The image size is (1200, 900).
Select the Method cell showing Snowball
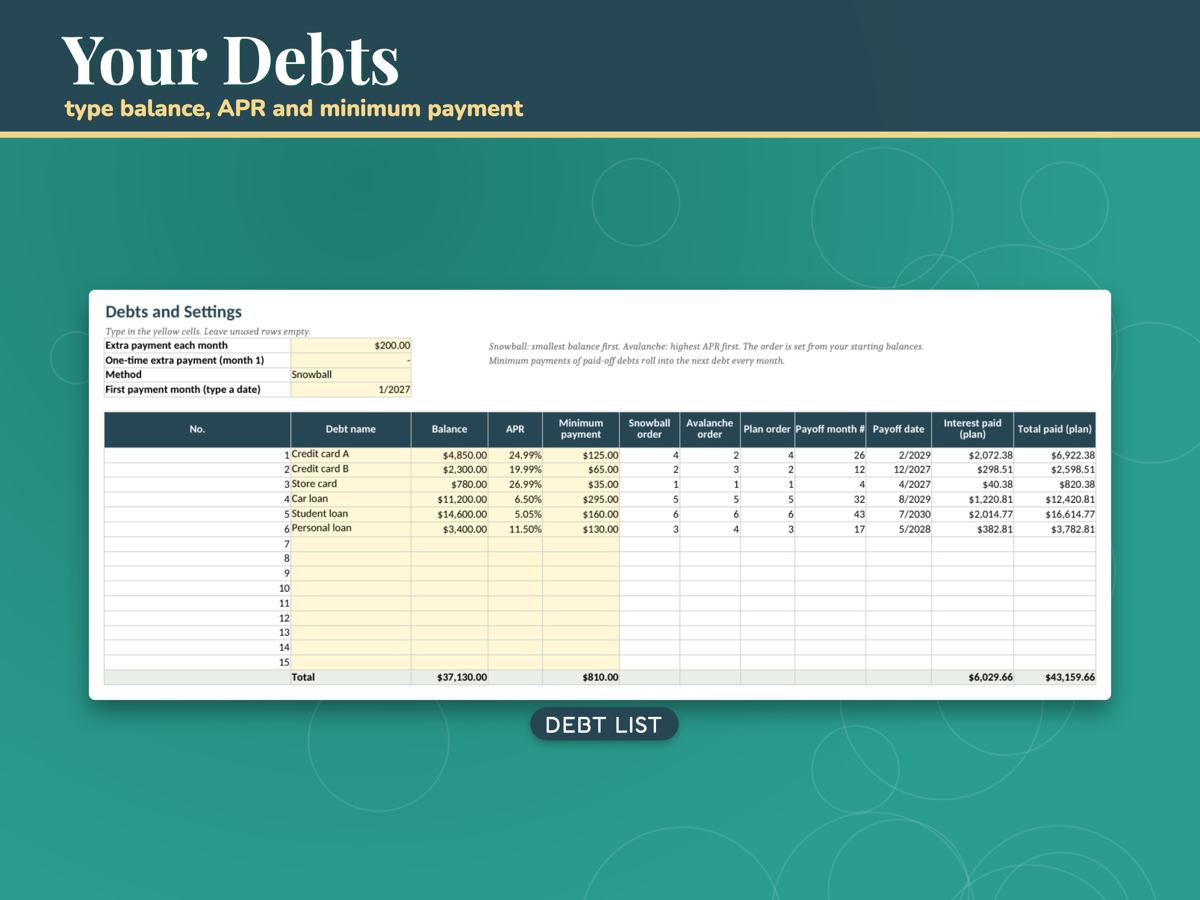pos(351,375)
